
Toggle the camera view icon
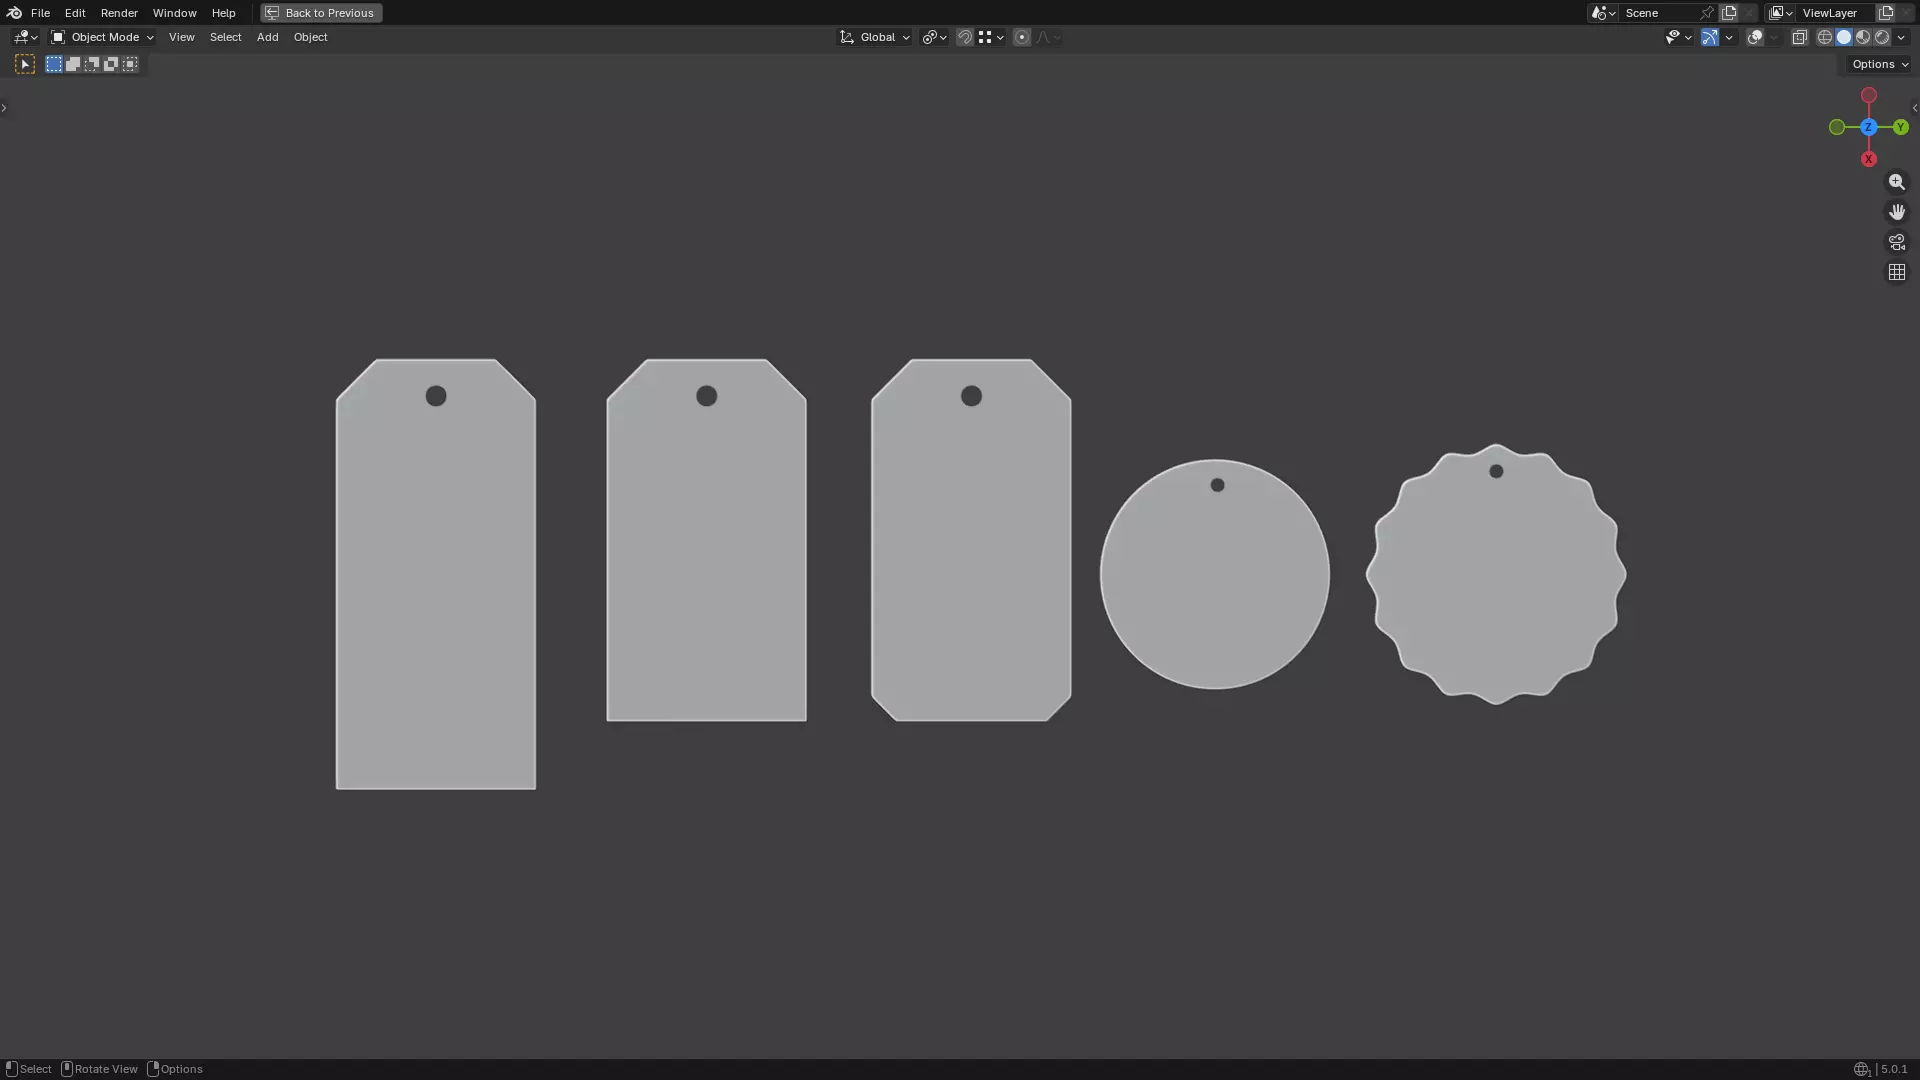(x=1897, y=242)
